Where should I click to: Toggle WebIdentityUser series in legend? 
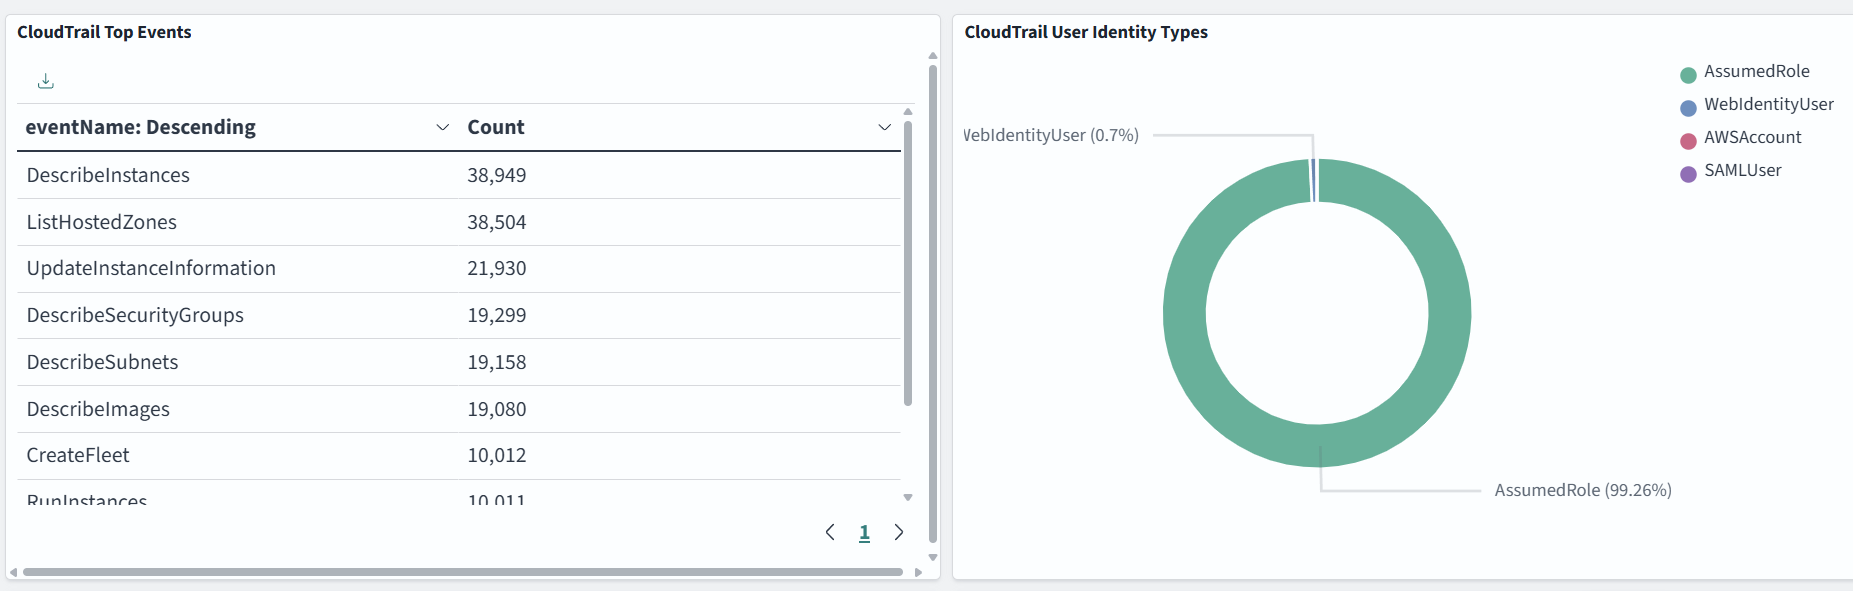[x=1768, y=105]
